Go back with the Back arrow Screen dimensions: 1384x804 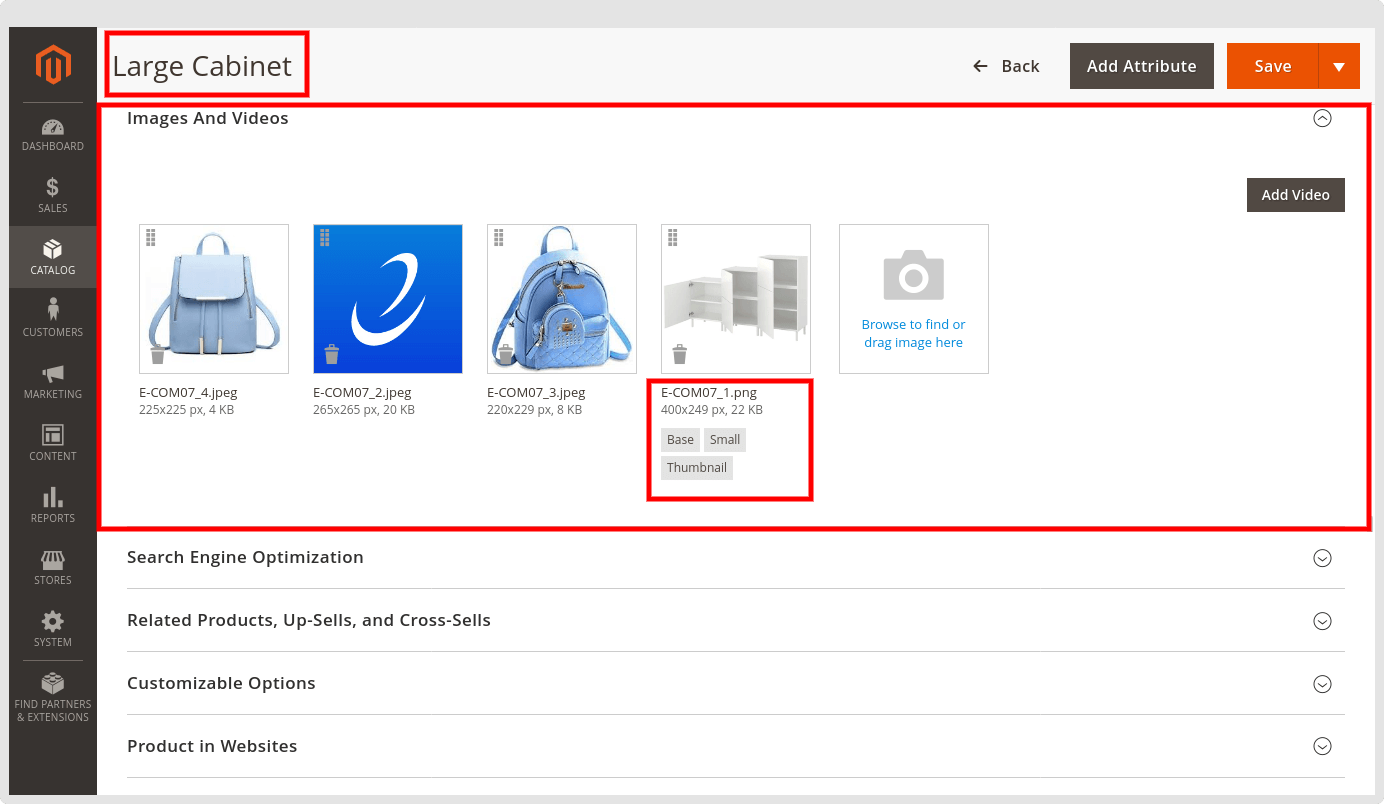coord(1006,66)
